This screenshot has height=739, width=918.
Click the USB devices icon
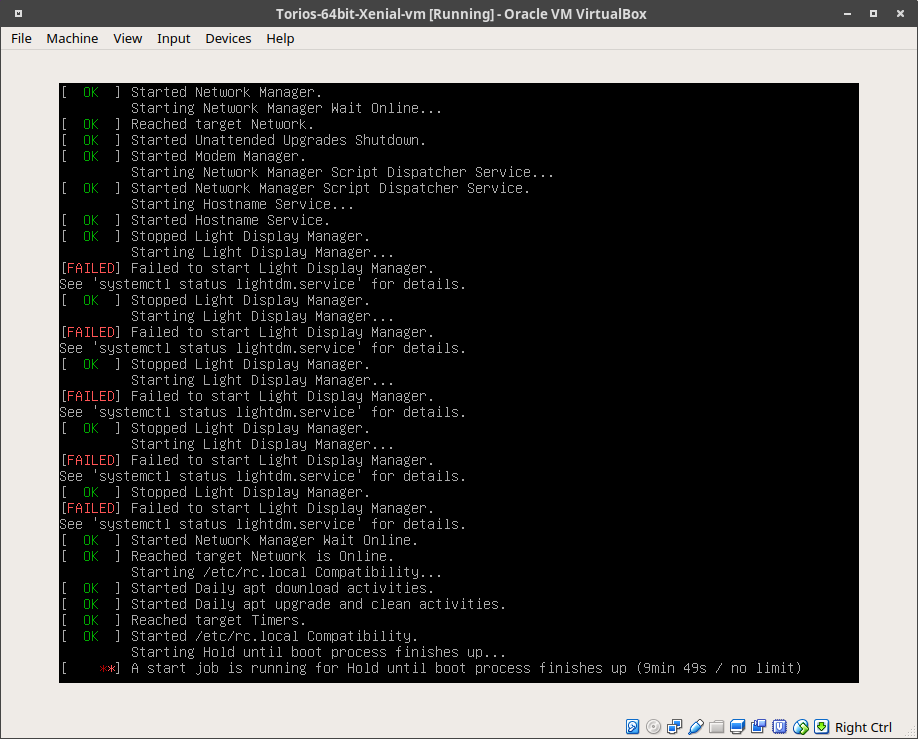(x=696, y=727)
